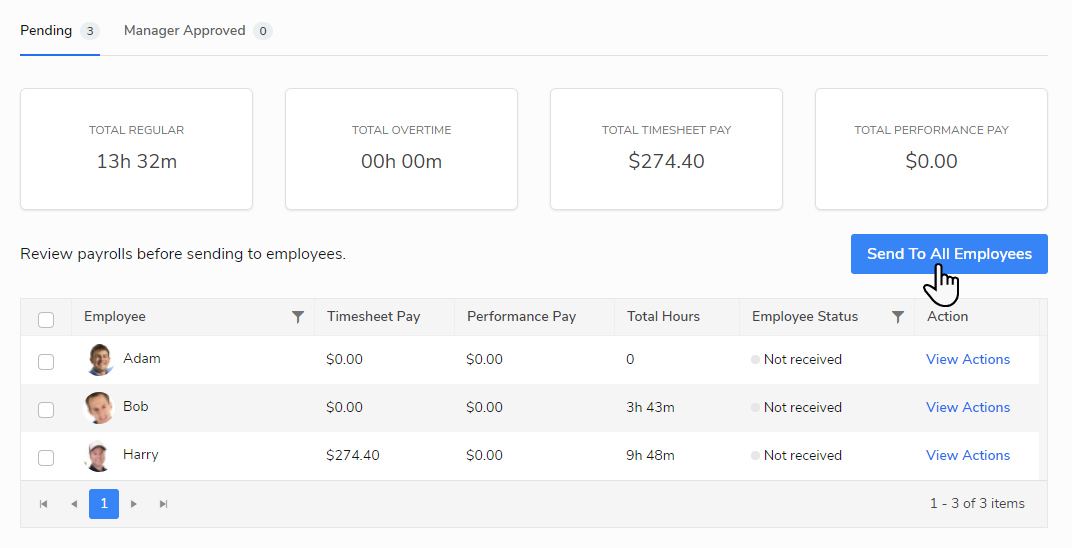This screenshot has width=1072, height=548.
Task: Tick the select-all header checkbox
Action: pyautogui.click(x=46, y=320)
